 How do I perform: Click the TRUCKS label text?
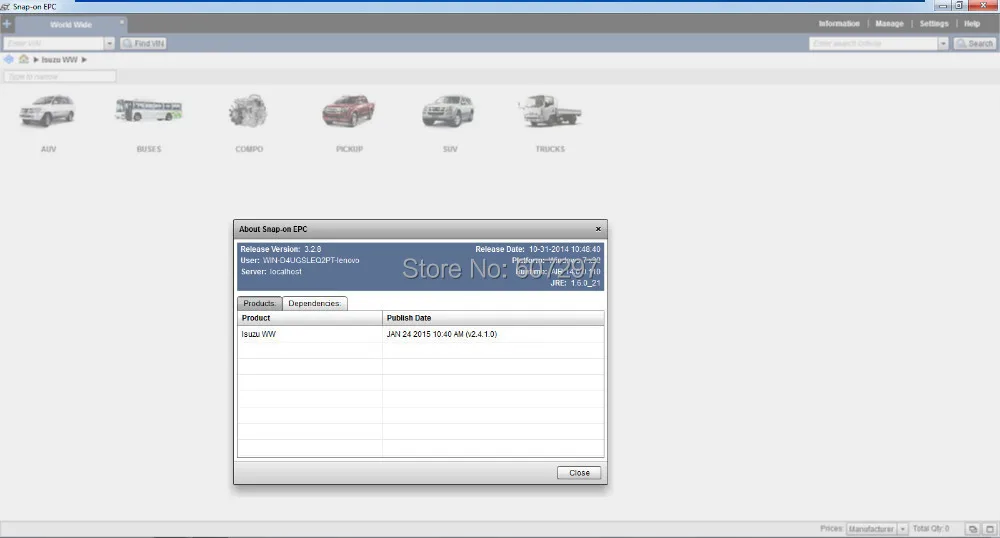coord(550,149)
